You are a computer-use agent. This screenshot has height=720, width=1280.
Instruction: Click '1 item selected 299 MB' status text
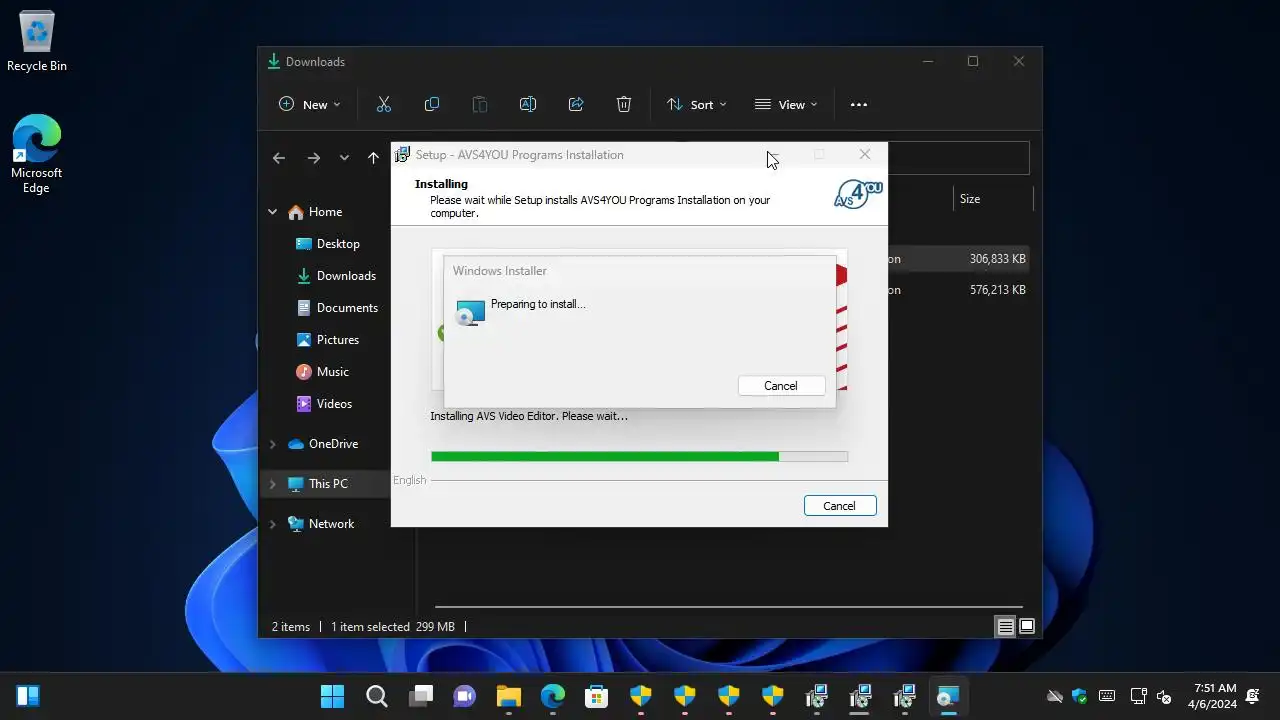(x=393, y=627)
